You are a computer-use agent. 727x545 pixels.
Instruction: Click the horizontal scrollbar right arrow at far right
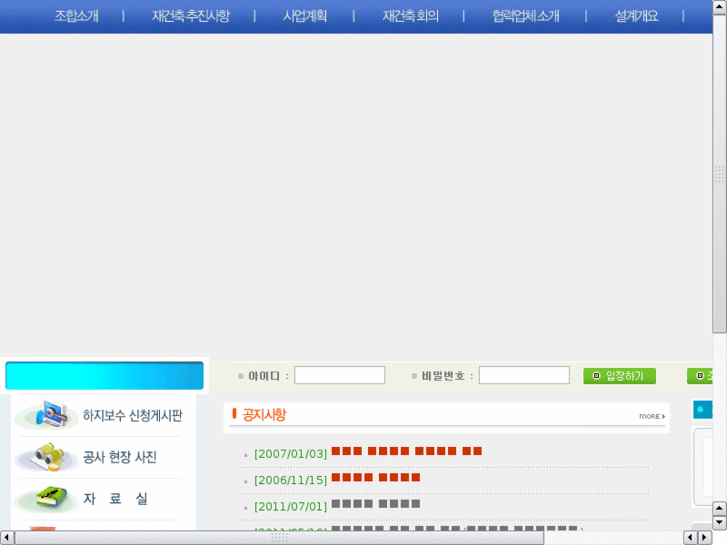[704, 538]
